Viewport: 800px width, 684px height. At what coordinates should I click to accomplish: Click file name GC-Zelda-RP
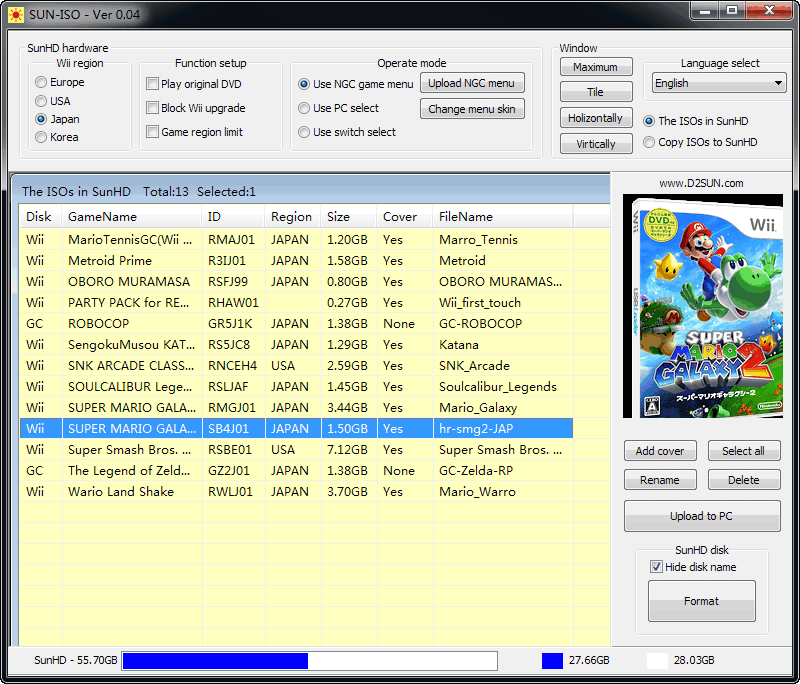click(476, 471)
